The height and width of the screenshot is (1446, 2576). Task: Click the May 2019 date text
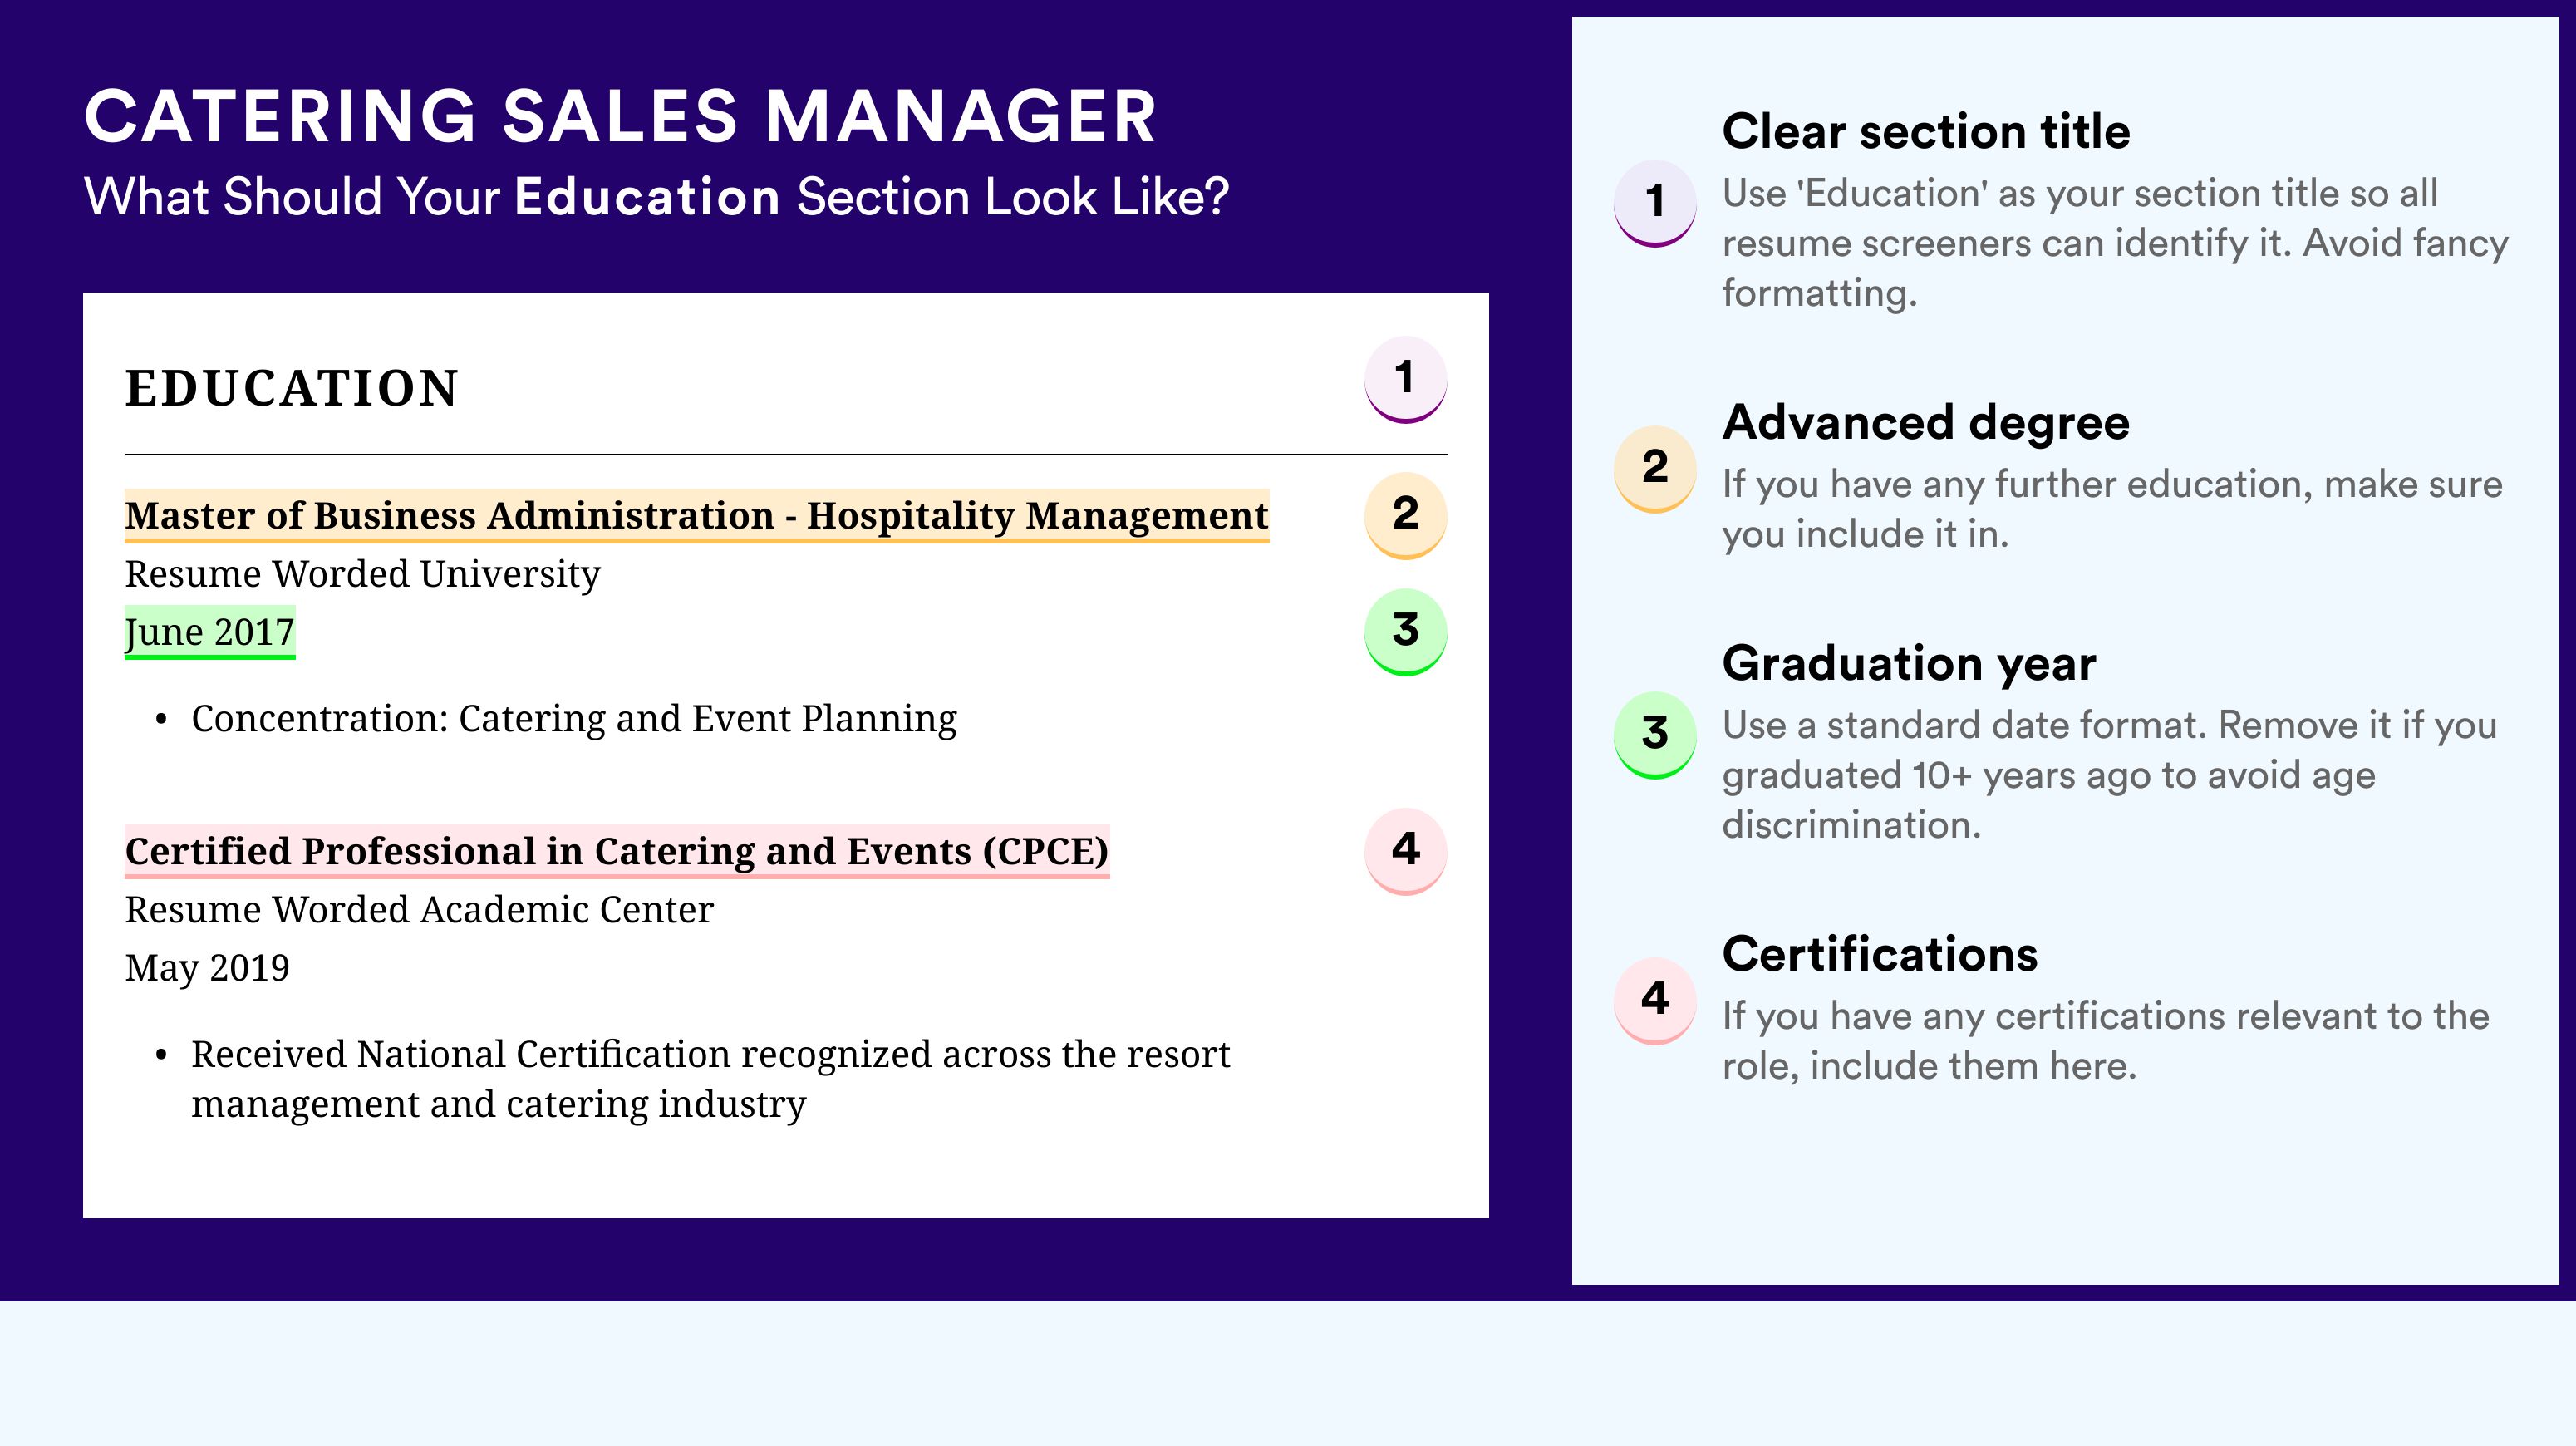(x=207, y=968)
